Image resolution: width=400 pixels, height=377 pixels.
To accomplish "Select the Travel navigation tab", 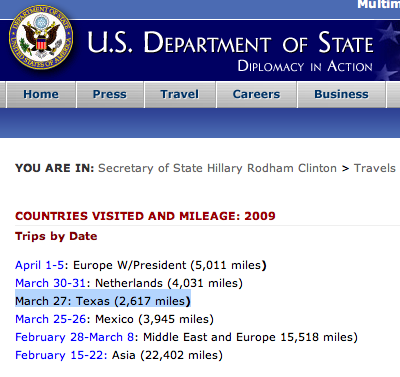I will 180,94.
